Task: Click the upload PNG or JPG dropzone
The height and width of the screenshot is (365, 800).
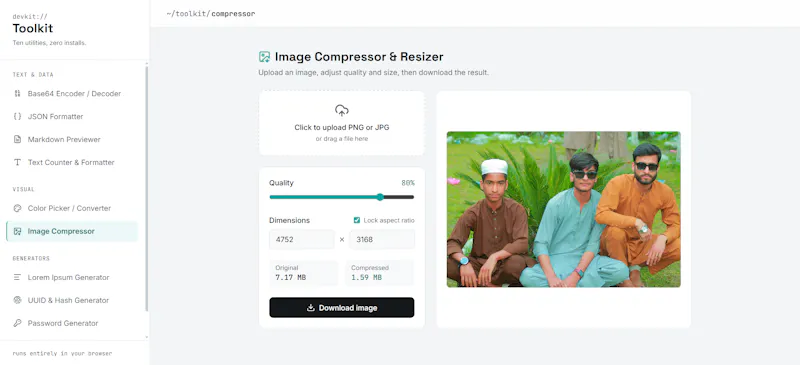Action: [x=342, y=123]
